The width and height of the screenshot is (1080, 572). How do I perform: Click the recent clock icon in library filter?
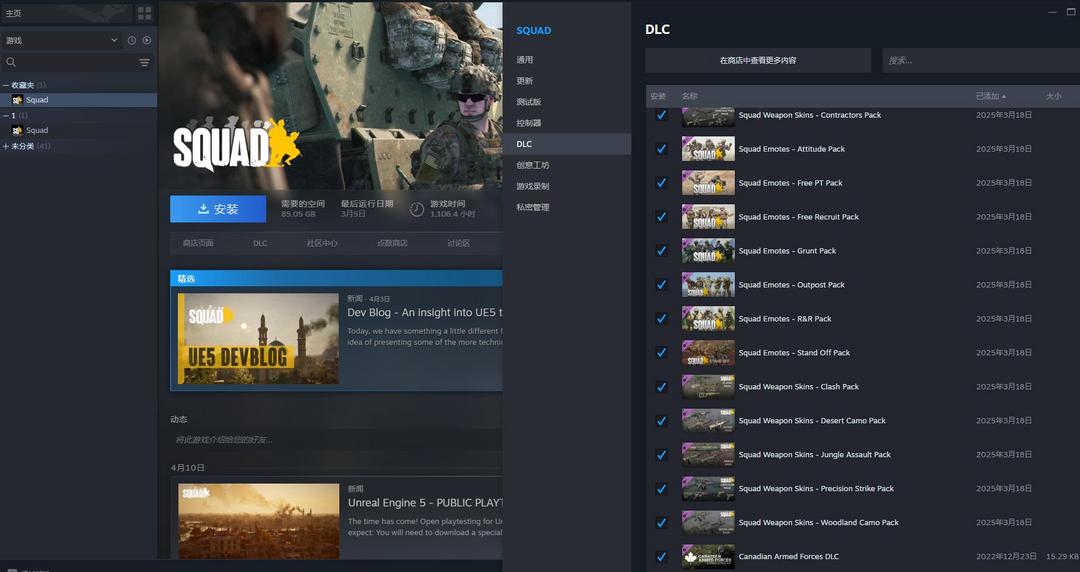tap(132, 41)
